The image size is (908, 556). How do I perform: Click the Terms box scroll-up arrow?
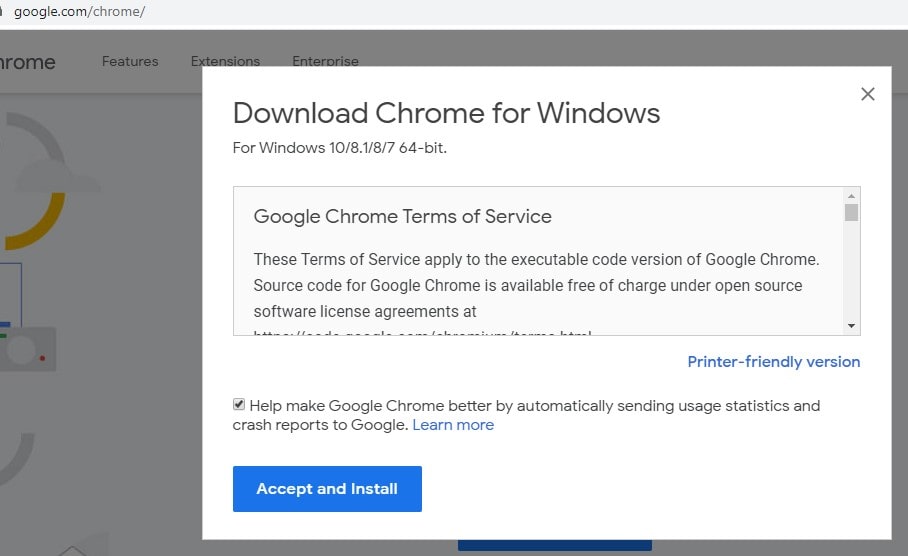pos(851,196)
